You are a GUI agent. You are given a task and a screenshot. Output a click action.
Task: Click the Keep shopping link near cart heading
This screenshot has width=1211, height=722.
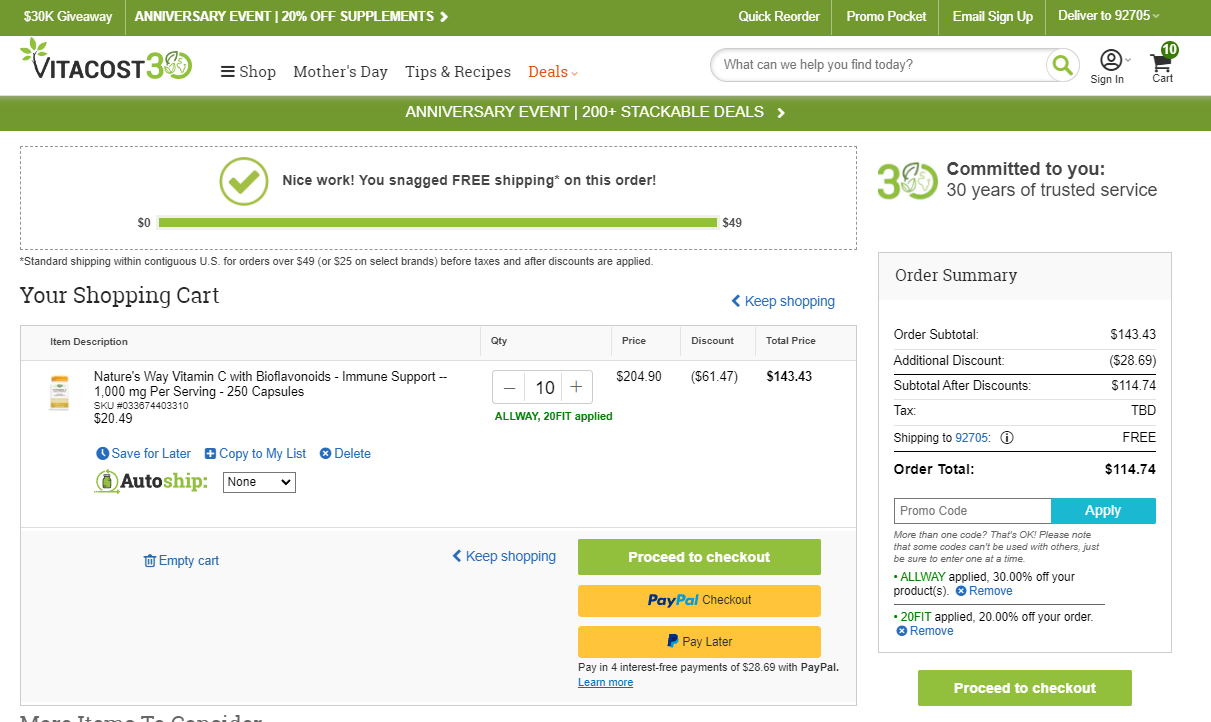click(x=783, y=301)
